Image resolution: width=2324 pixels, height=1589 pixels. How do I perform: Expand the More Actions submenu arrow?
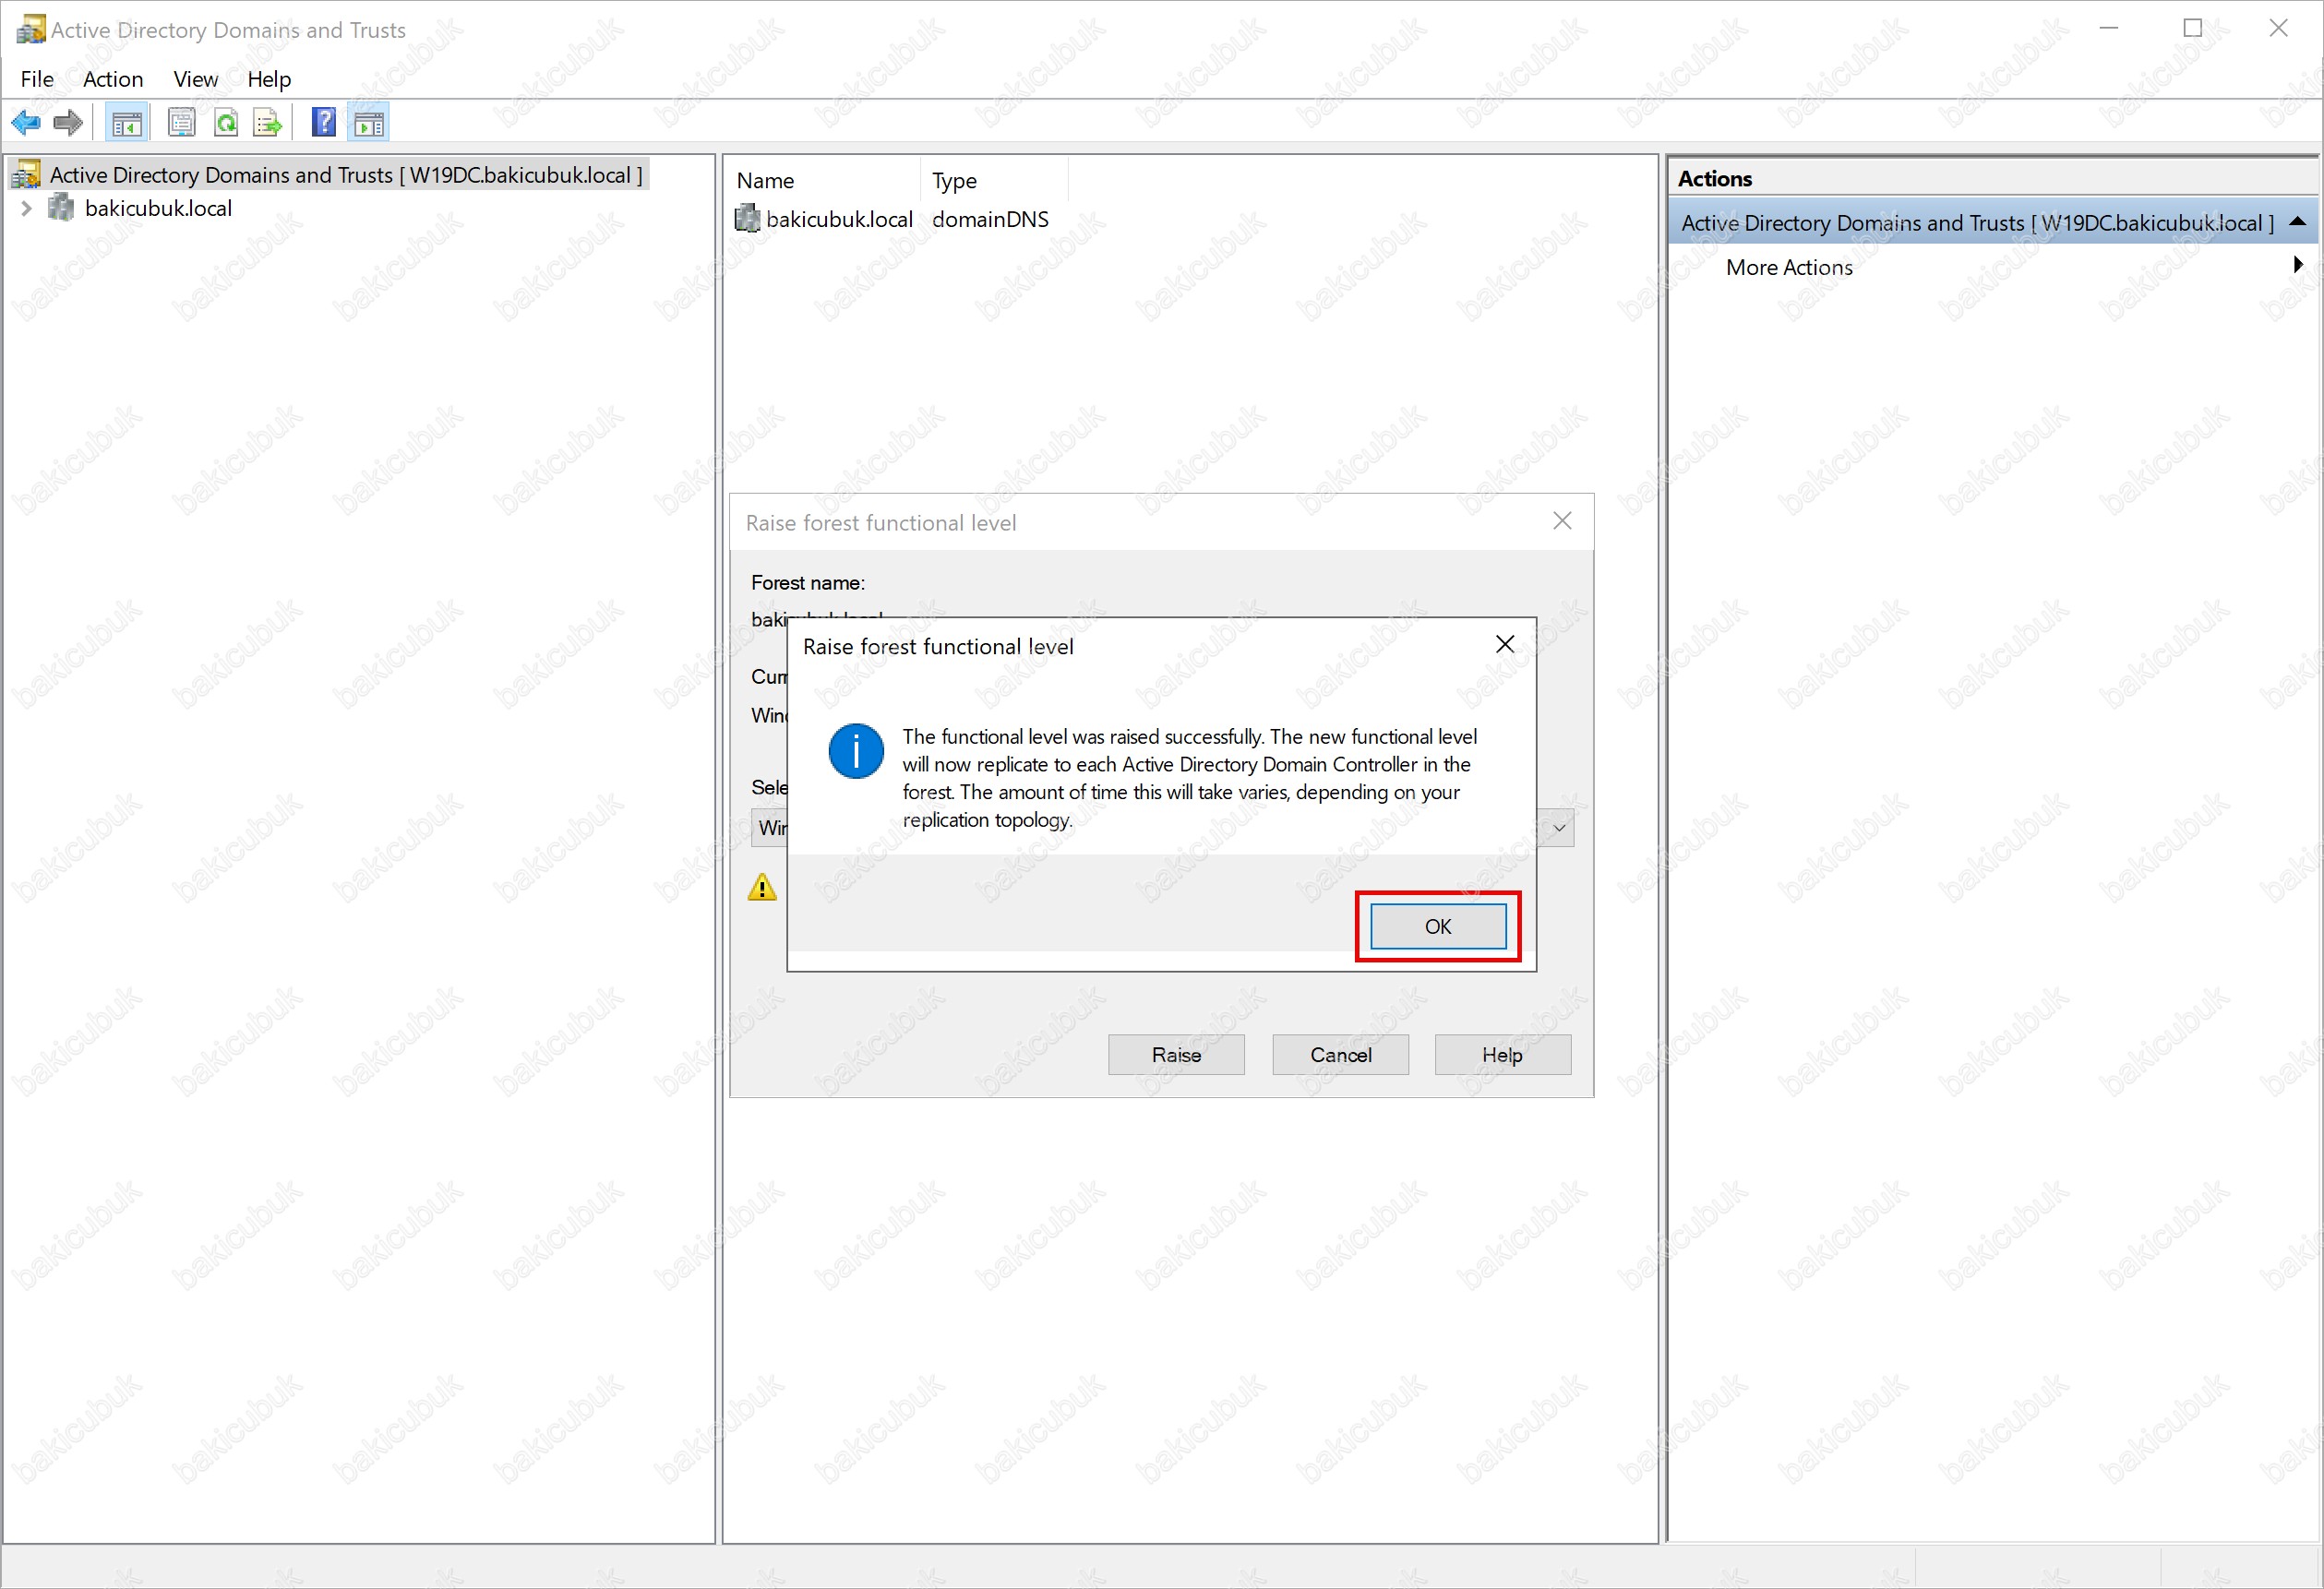2298,265
